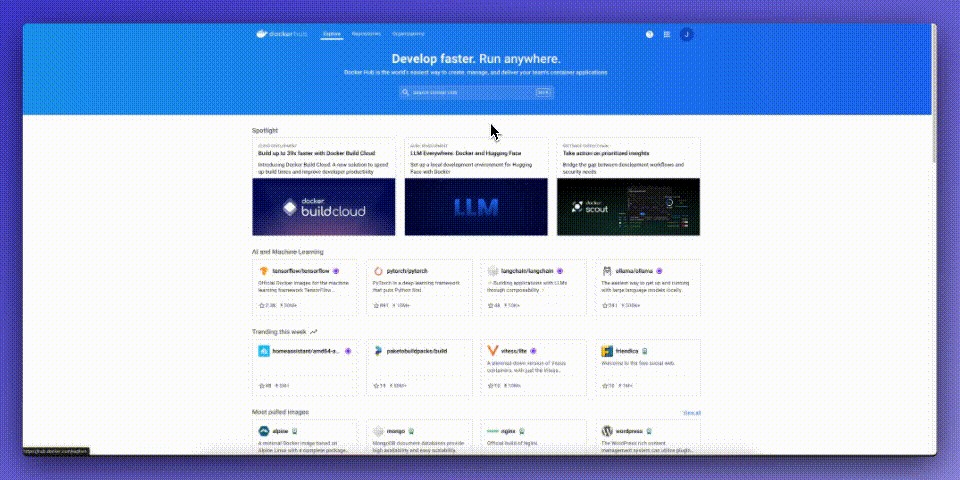Image resolution: width=960 pixels, height=480 pixels.
Task: Open the vitess/lite repository link
Action: coord(514,351)
